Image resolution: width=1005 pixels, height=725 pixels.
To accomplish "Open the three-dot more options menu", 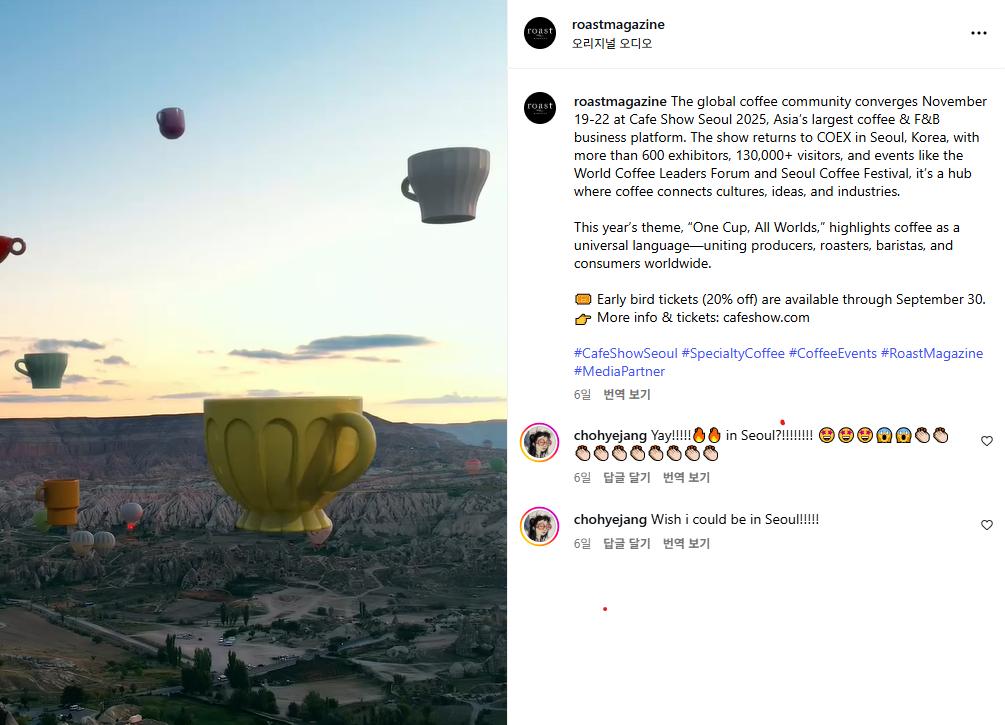I will [x=978, y=33].
